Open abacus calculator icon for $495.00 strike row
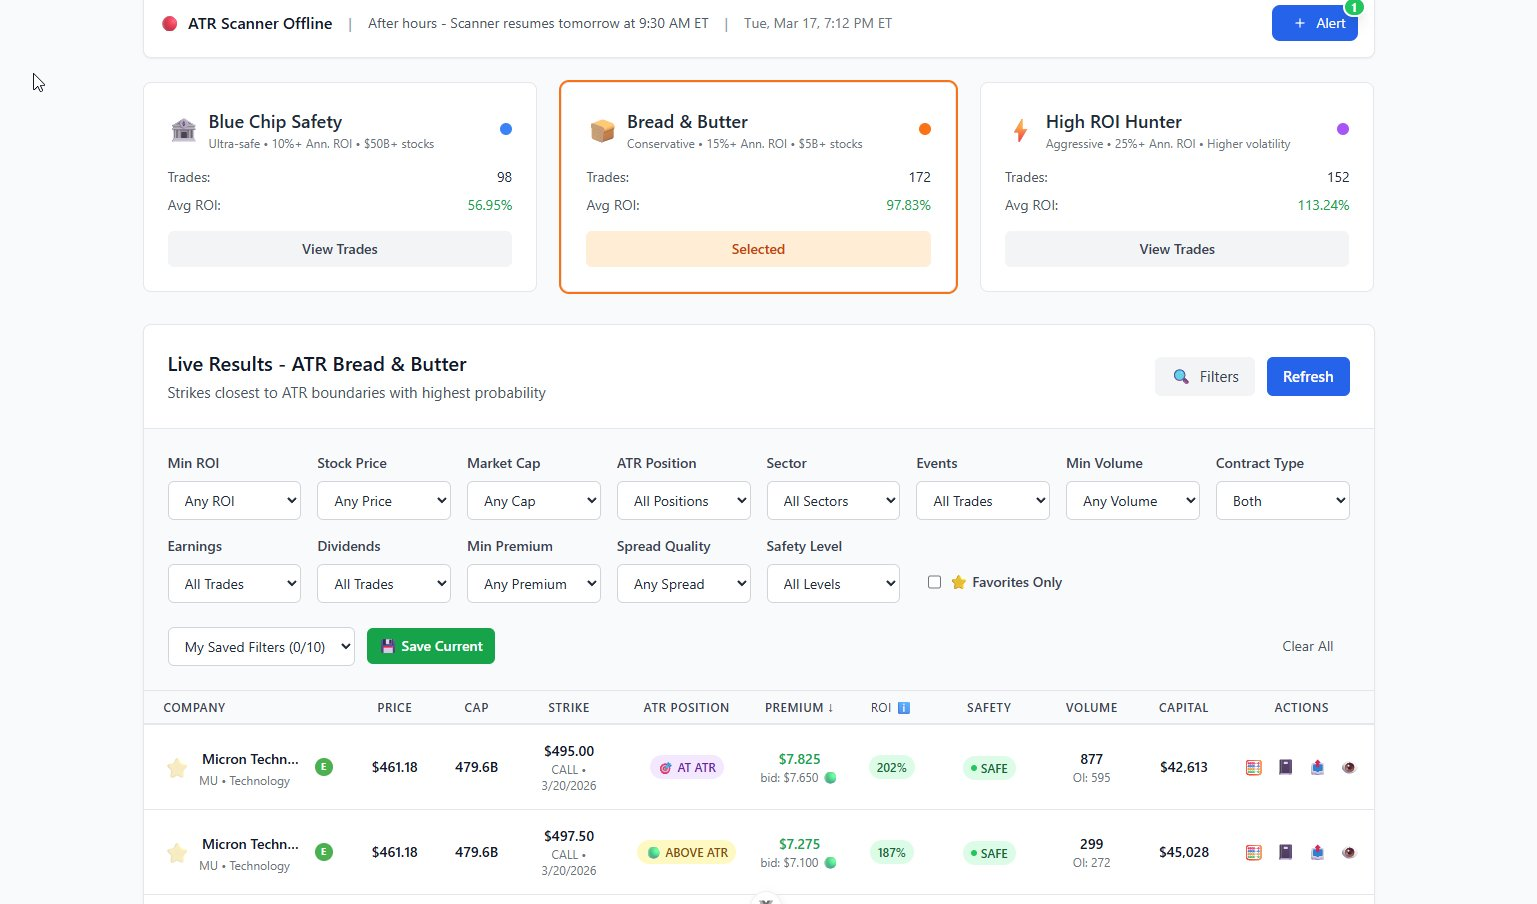The width and height of the screenshot is (1537, 904). tap(1253, 767)
